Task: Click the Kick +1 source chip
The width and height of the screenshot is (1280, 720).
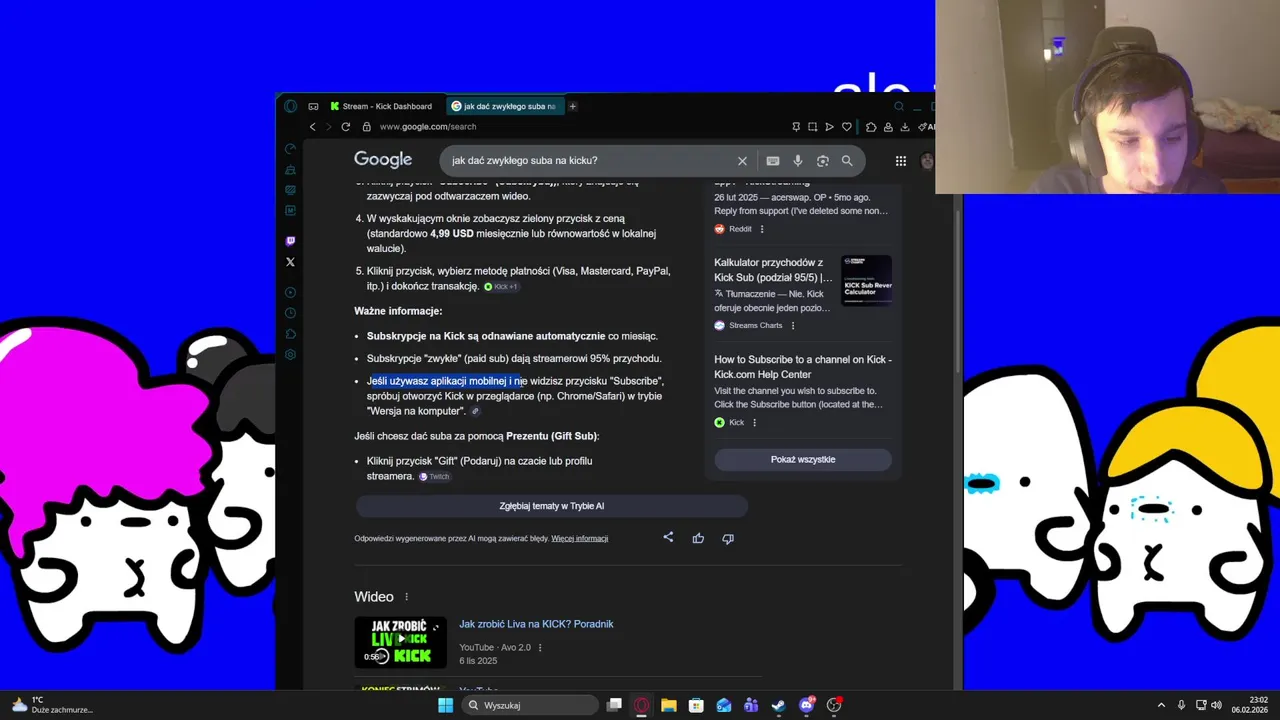Action: coord(501,287)
